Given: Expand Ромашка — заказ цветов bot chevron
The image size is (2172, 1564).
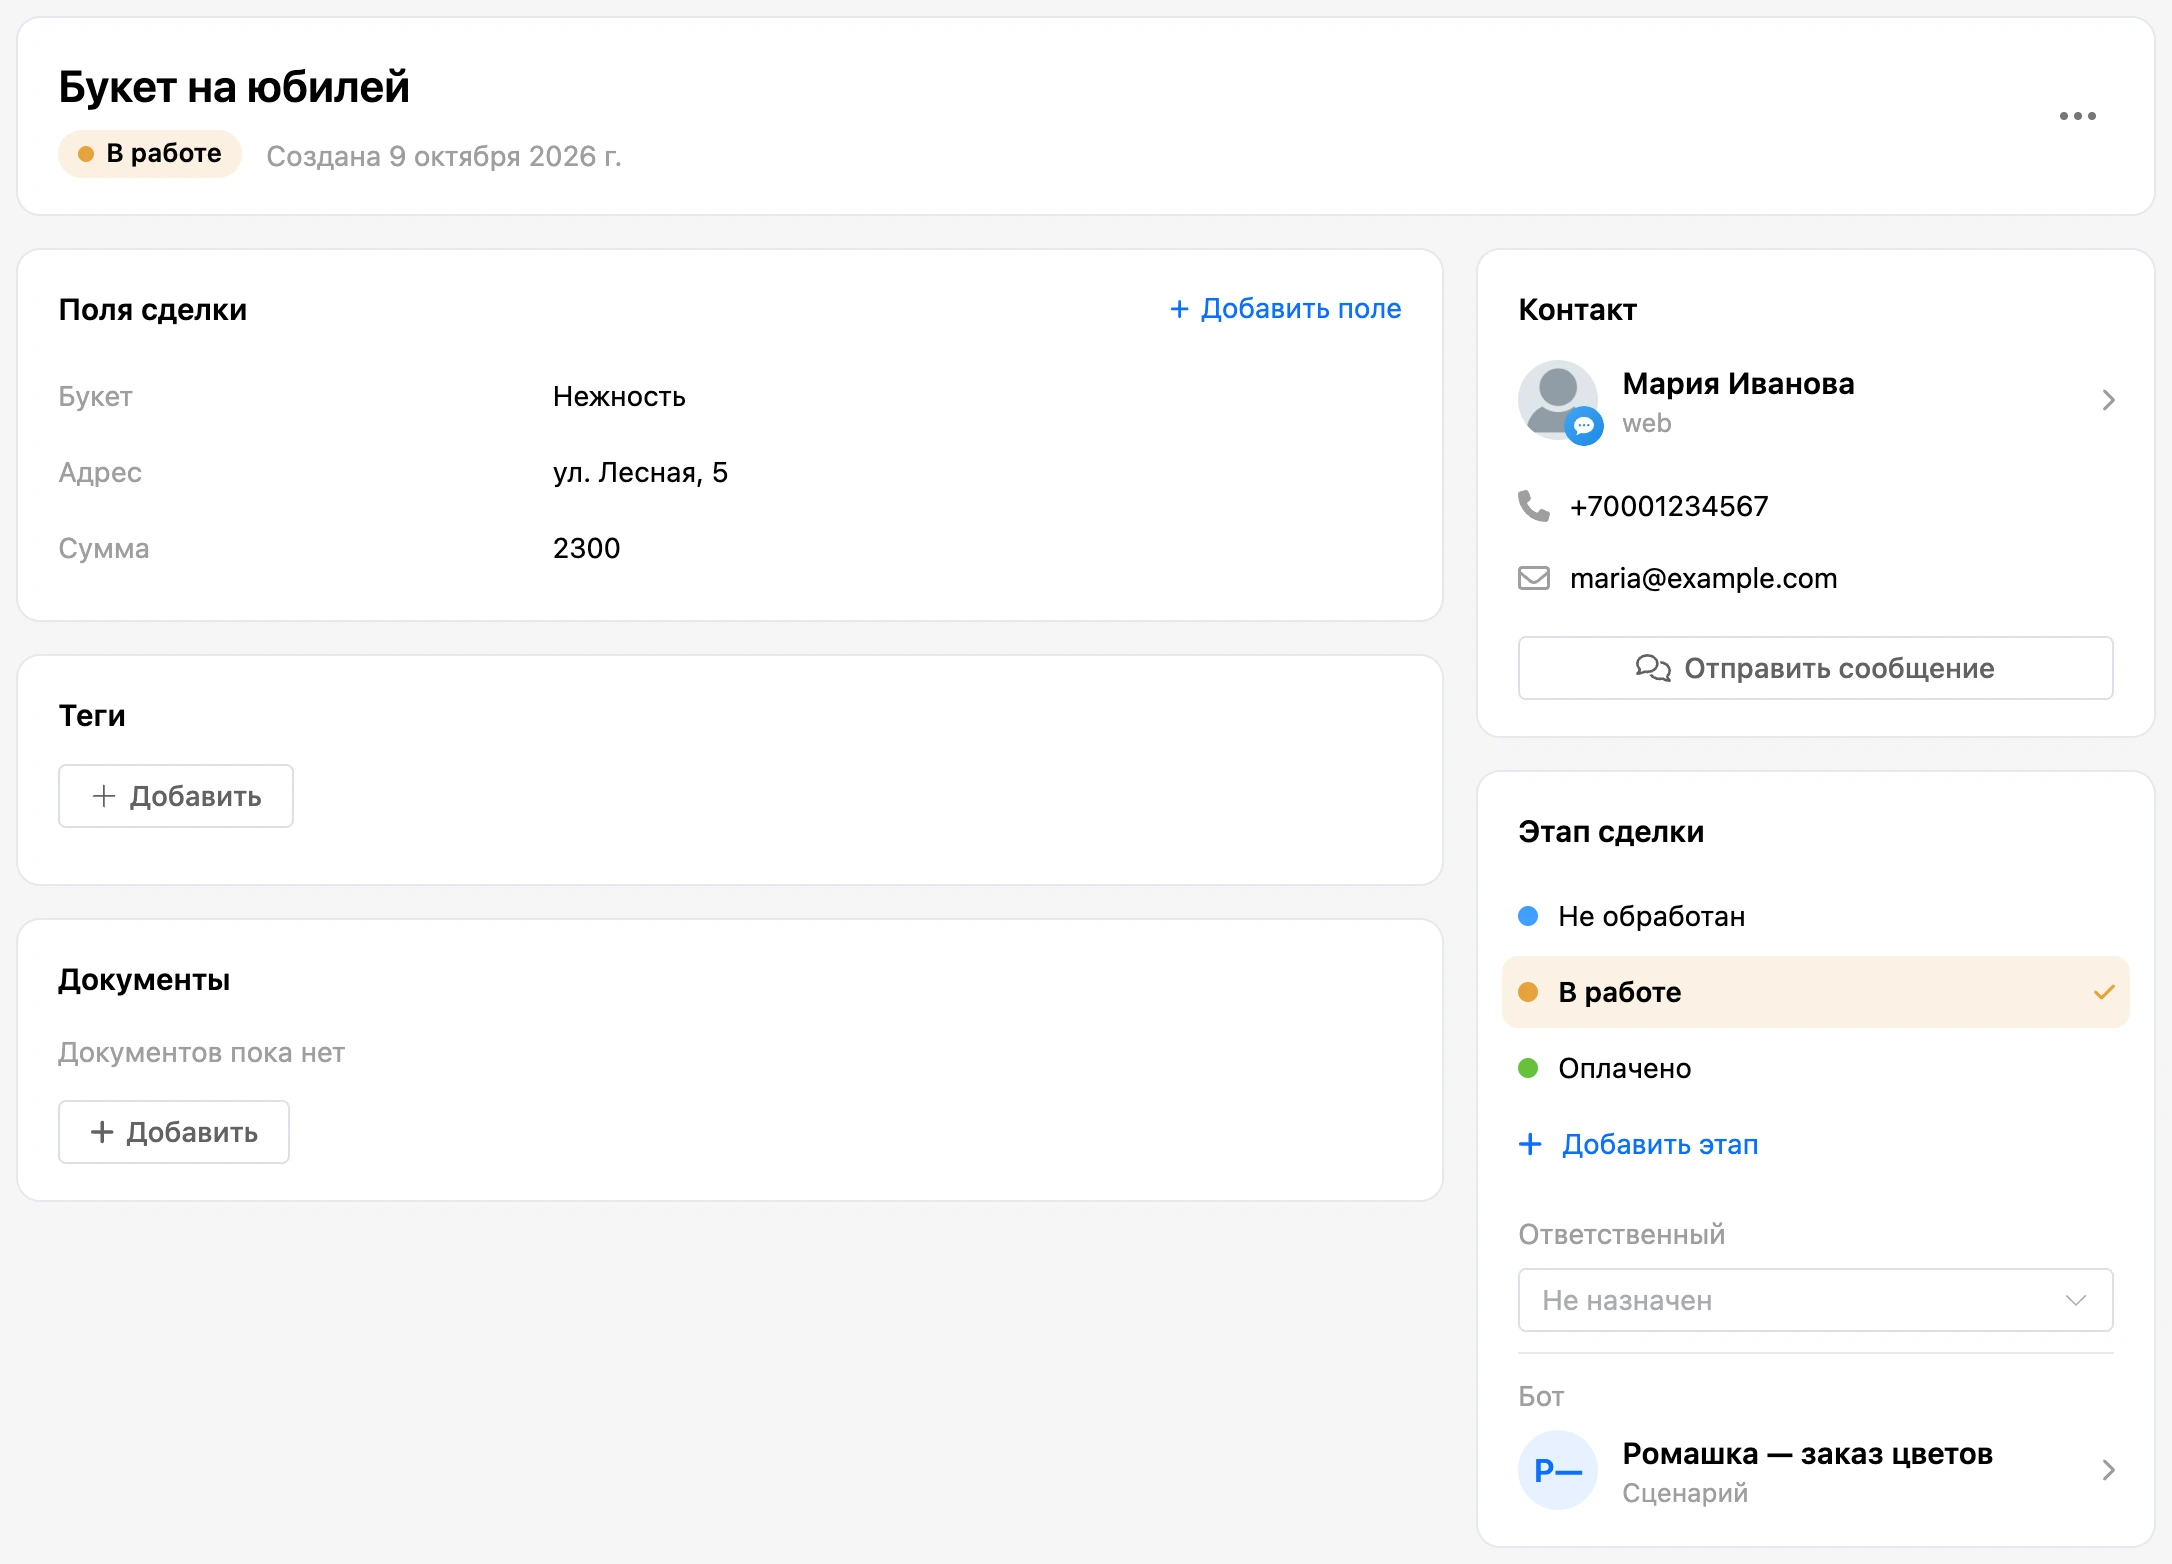Looking at the screenshot, I should pos(2108,1470).
